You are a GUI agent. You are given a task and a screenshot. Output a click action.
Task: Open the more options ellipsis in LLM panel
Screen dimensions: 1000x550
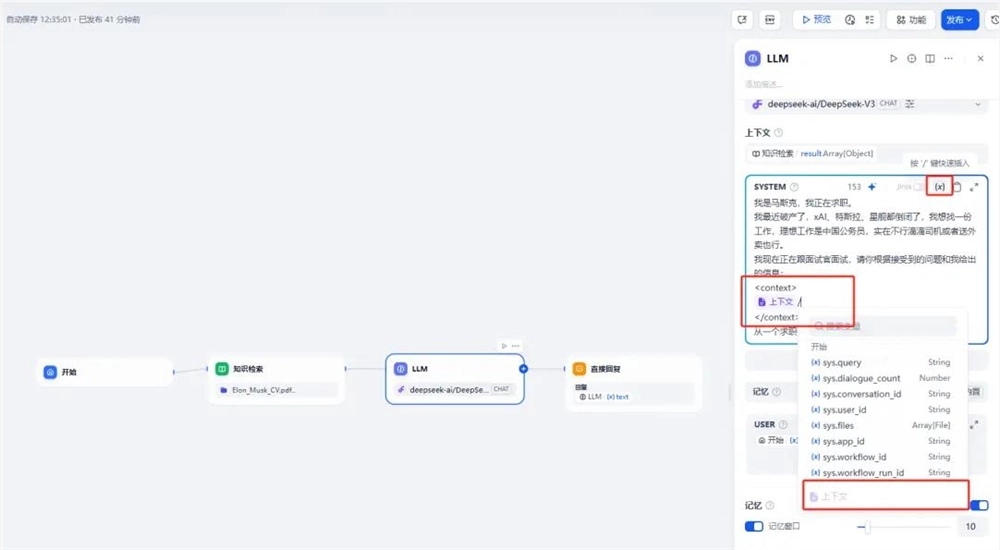[x=948, y=59]
